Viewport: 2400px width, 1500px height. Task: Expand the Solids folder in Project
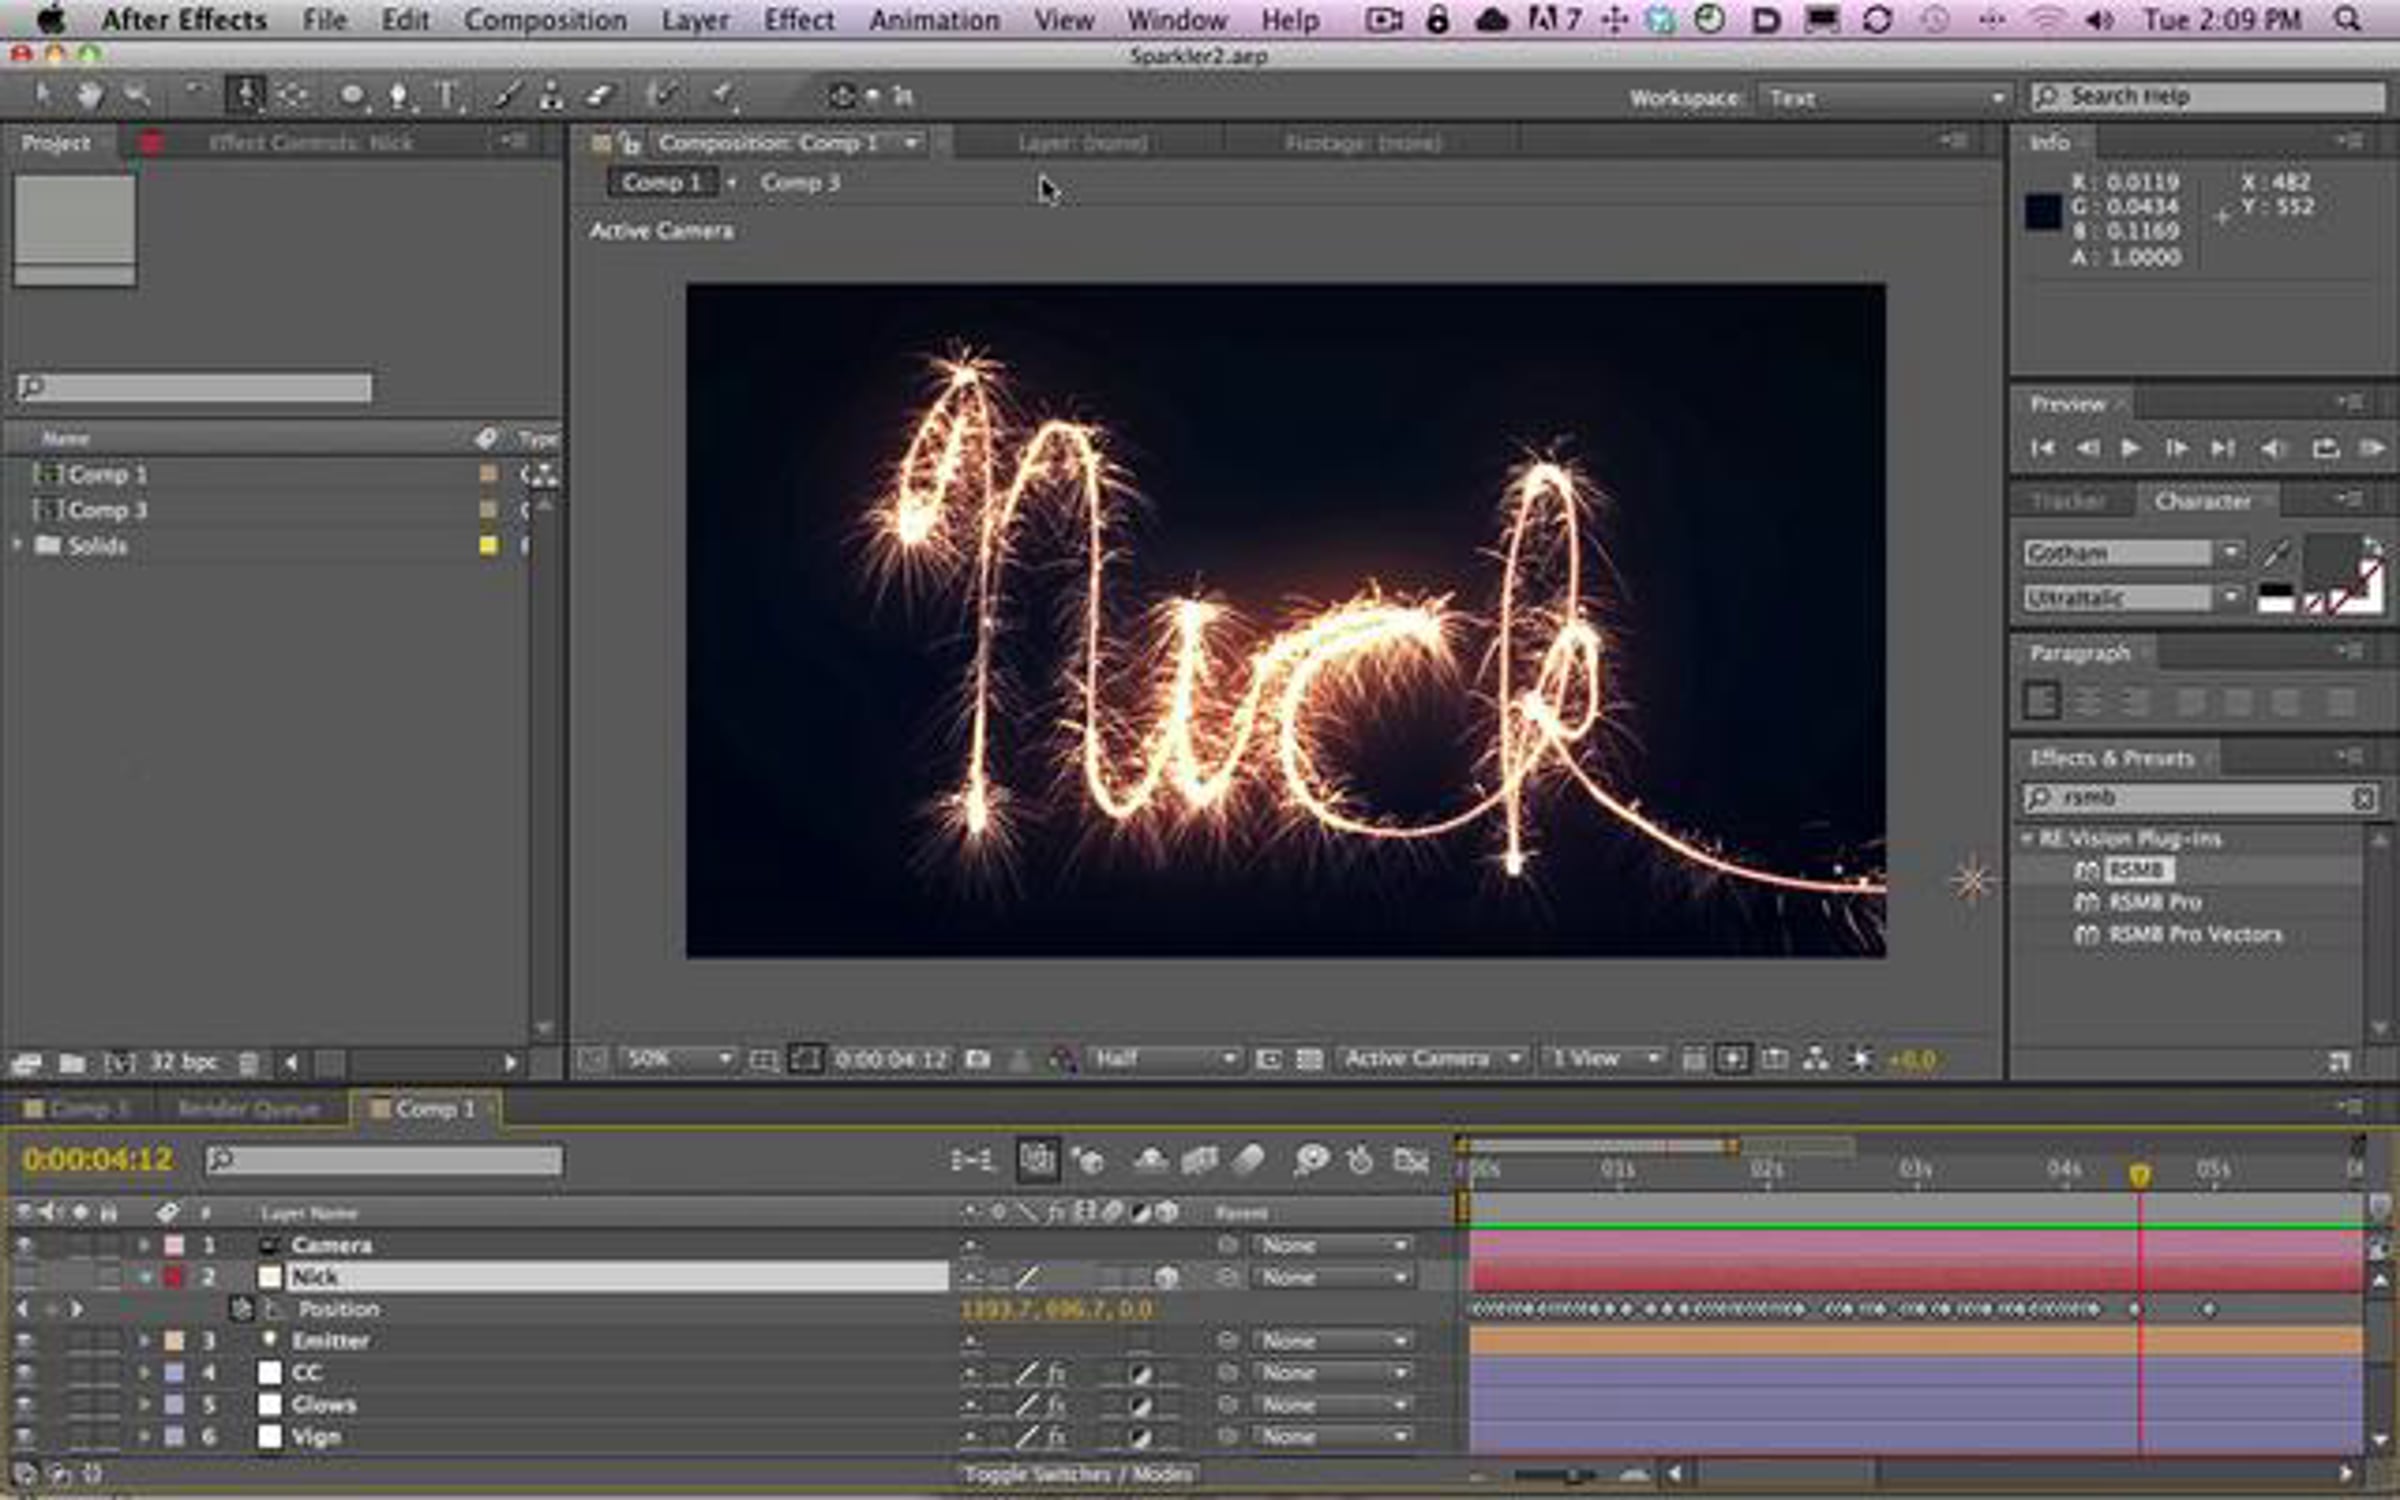[17, 545]
